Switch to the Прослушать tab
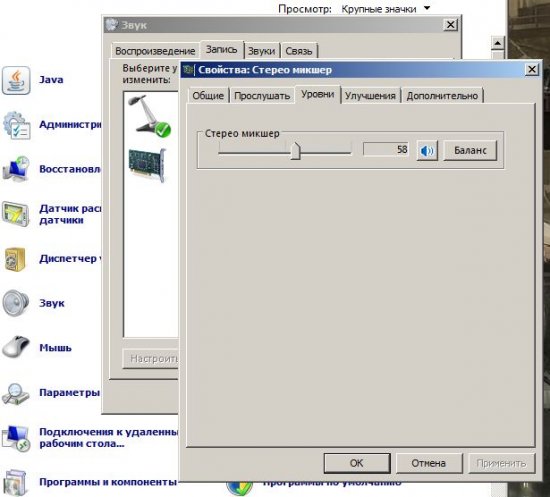Screen dimensions: 550x497 262,96
